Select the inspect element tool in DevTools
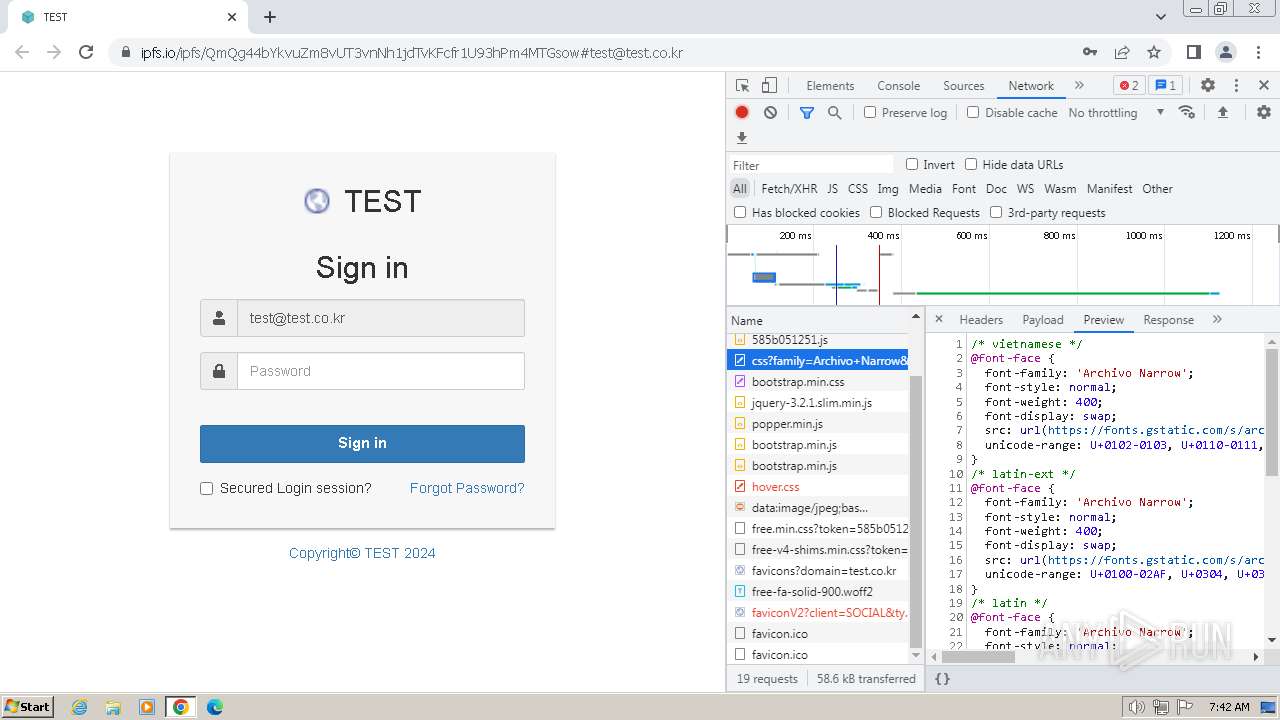The height and width of the screenshot is (720, 1280). tap(742, 86)
